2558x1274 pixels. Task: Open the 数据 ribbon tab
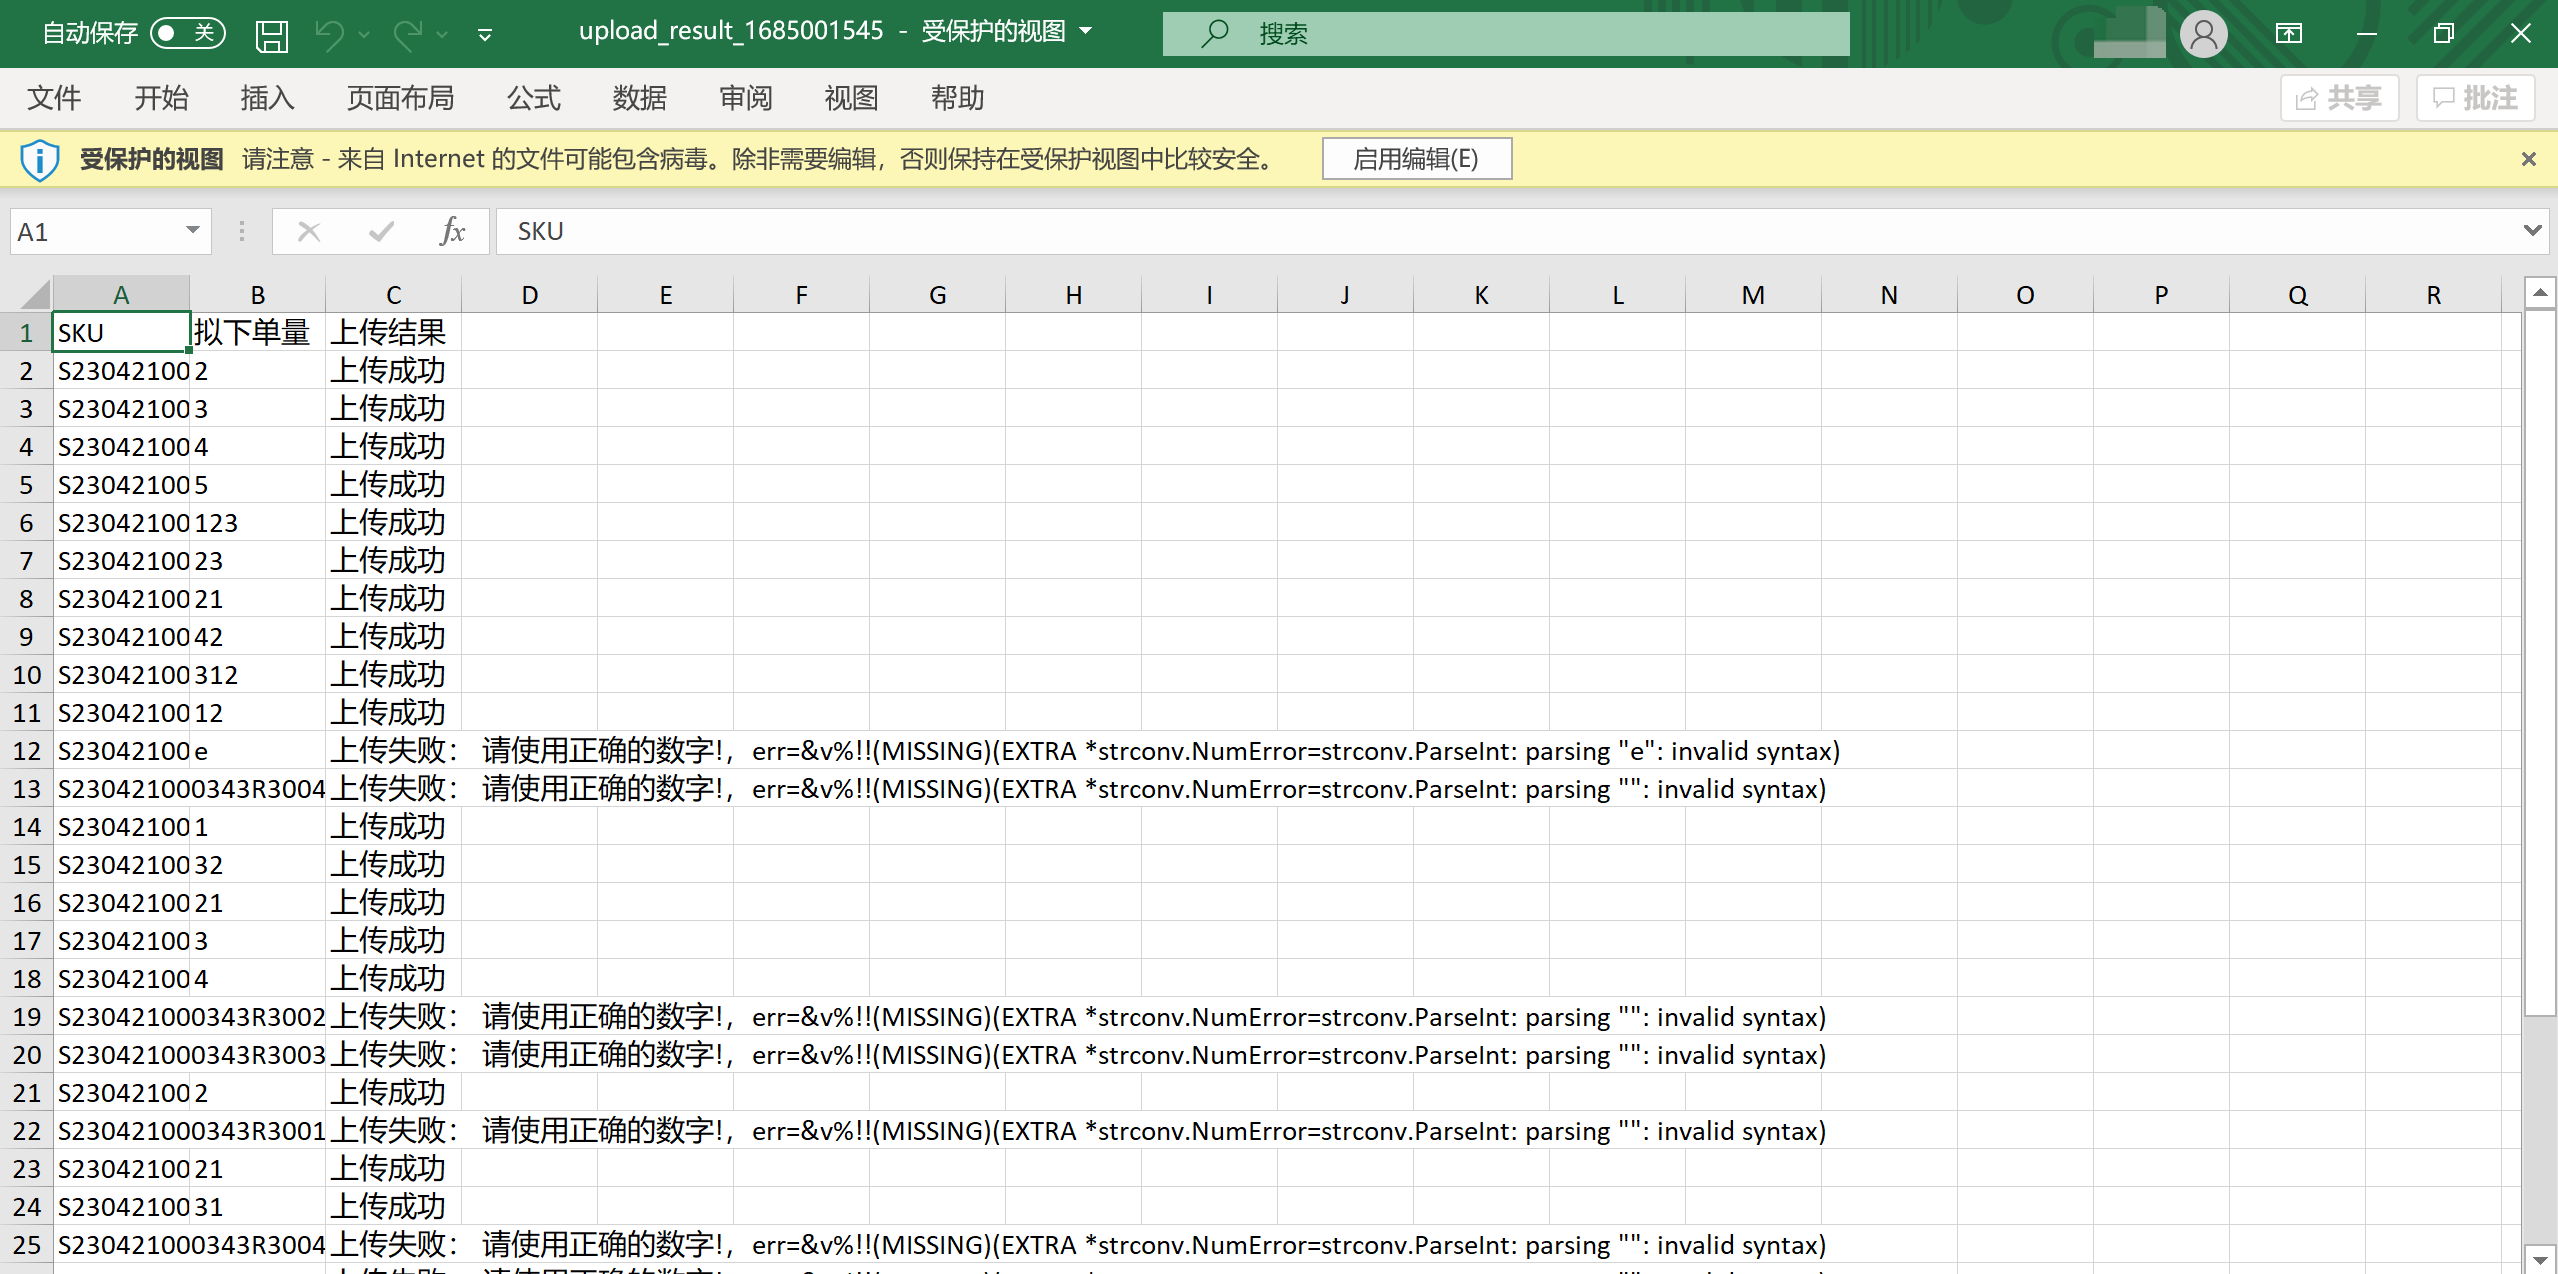click(639, 98)
